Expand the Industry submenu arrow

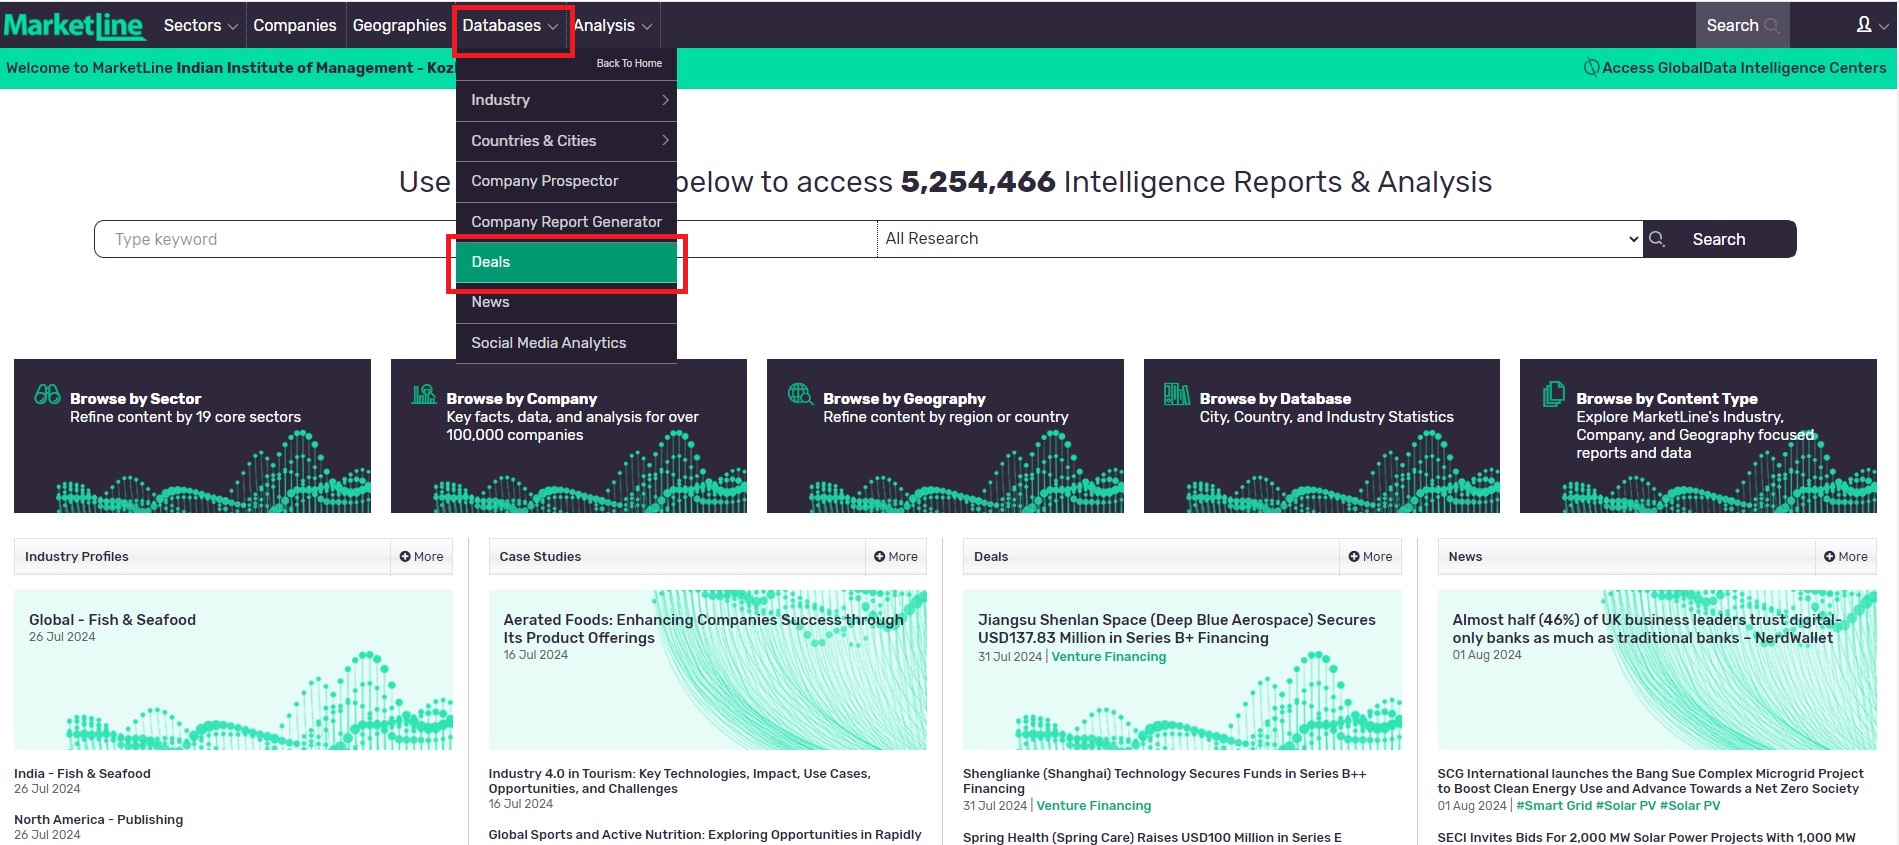pos(665,100)
